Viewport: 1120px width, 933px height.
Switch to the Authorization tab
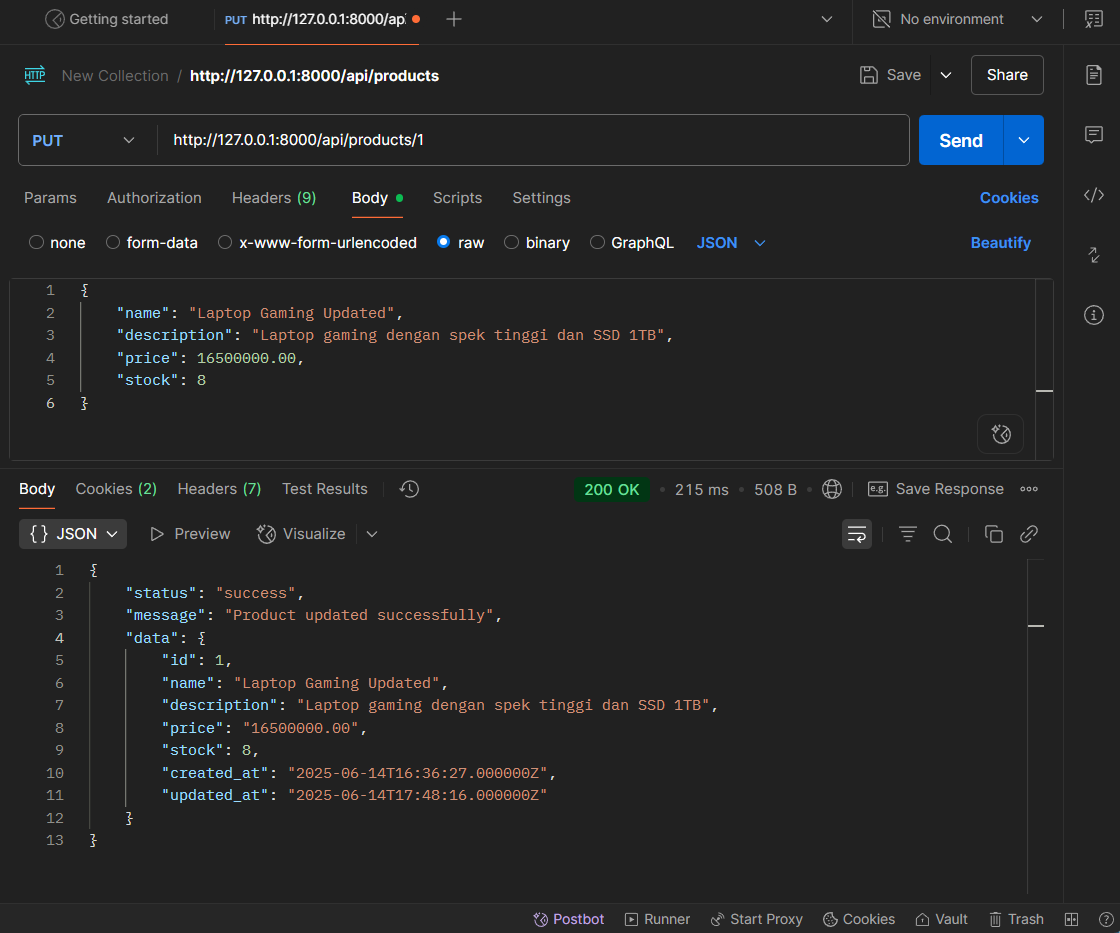pos(154,198)
